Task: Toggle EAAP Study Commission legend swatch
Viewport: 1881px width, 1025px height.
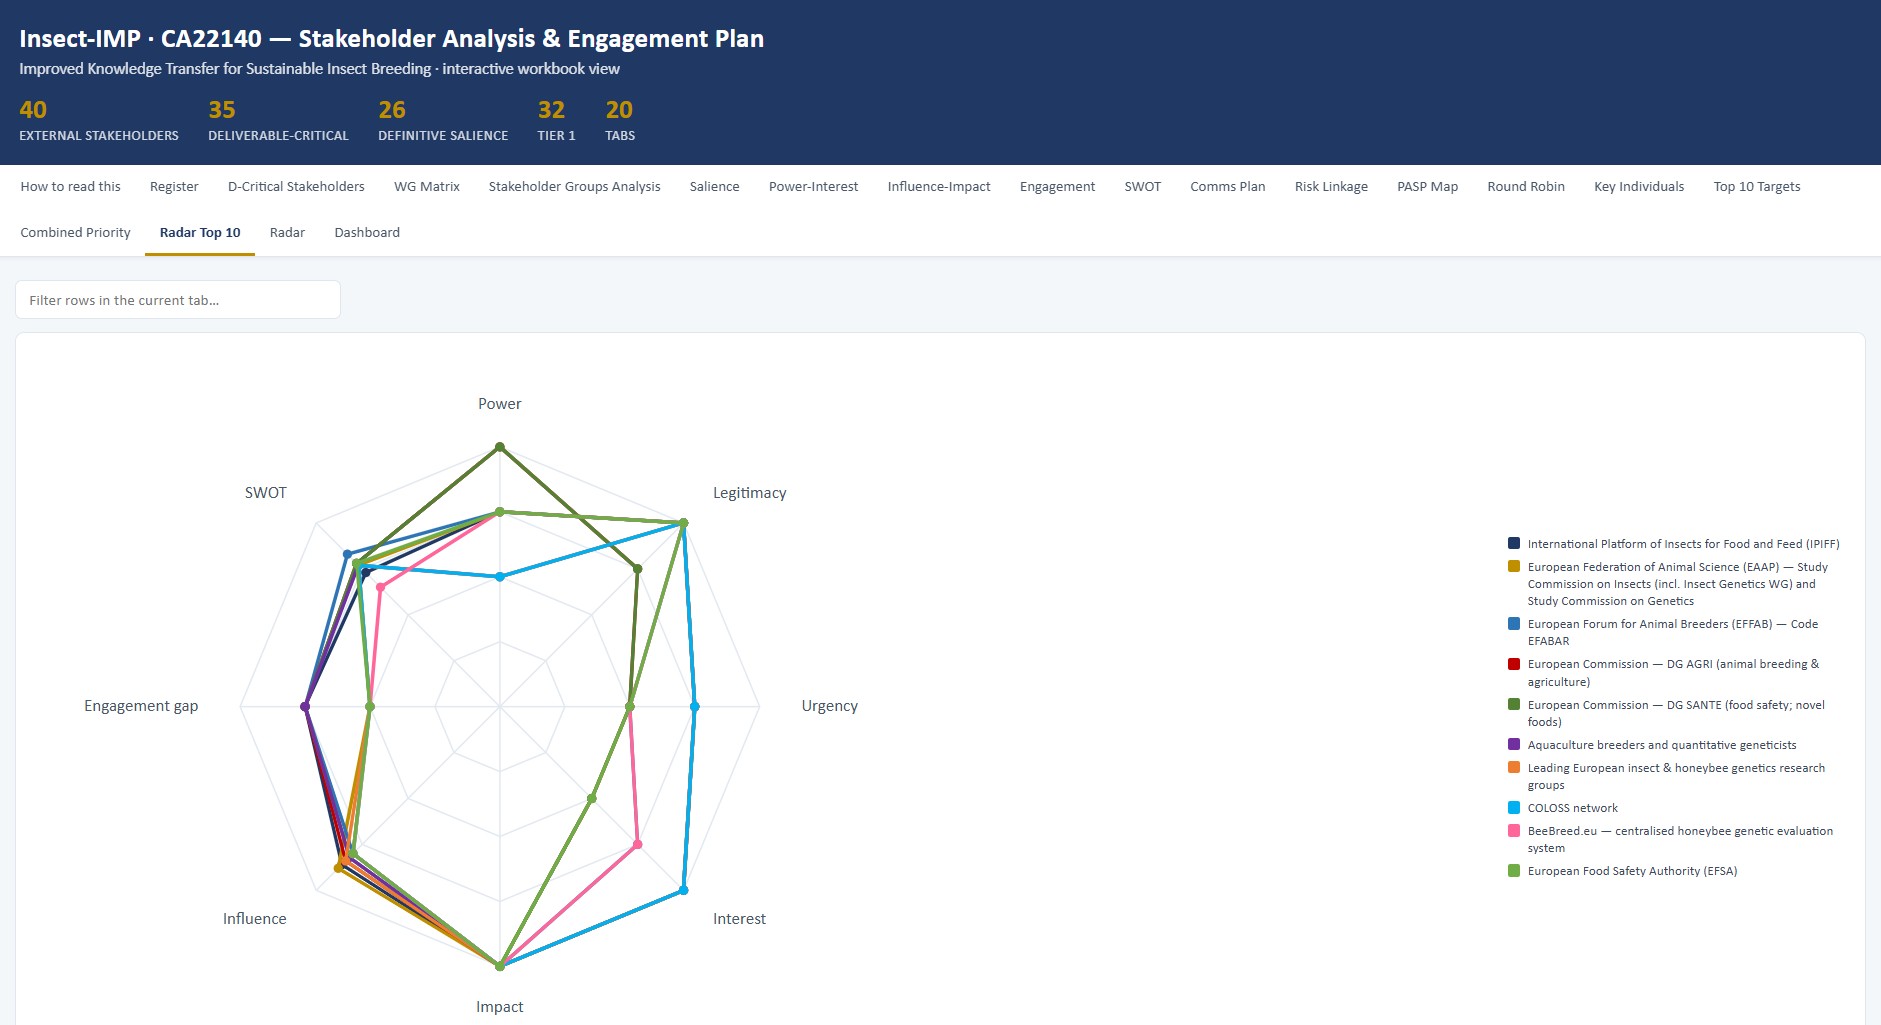Action: (x=1514, y=566)
